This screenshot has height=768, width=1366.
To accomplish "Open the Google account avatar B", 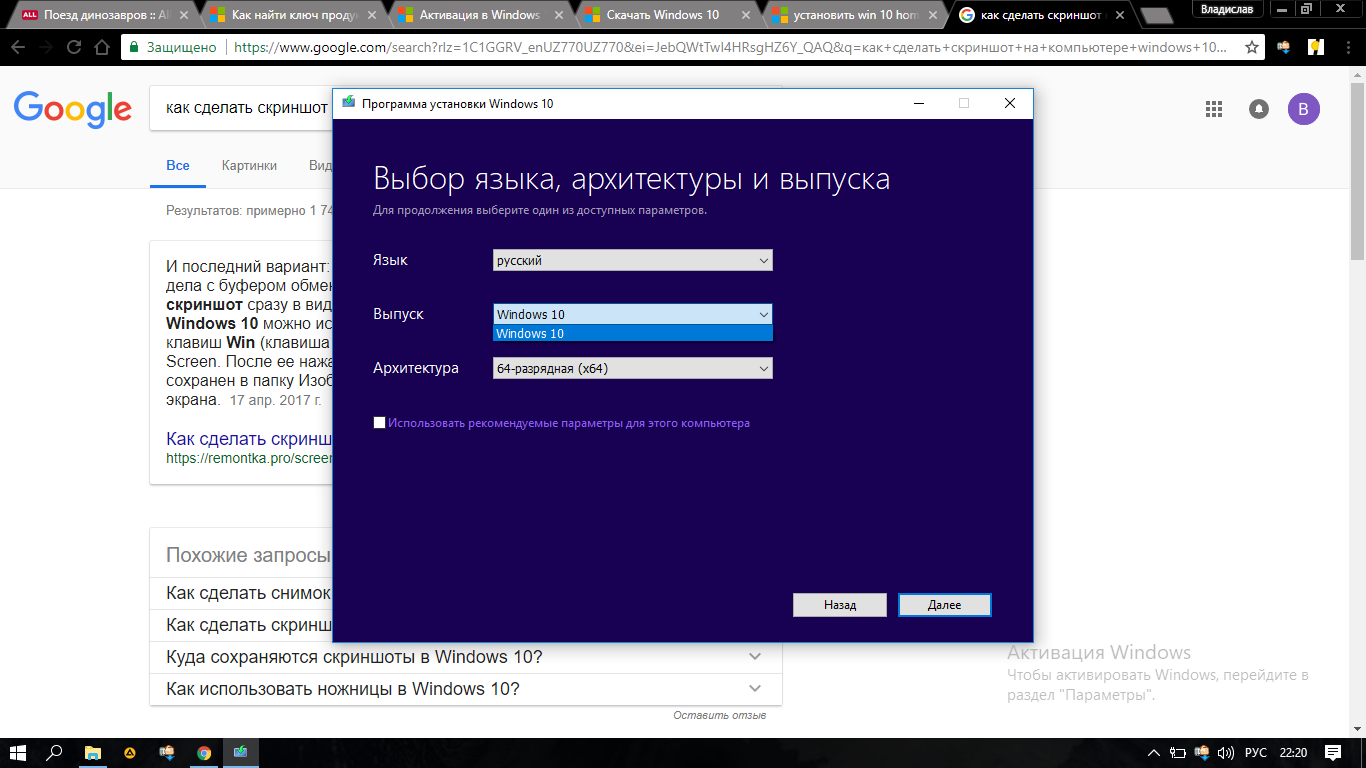I will click(1304, 109).
